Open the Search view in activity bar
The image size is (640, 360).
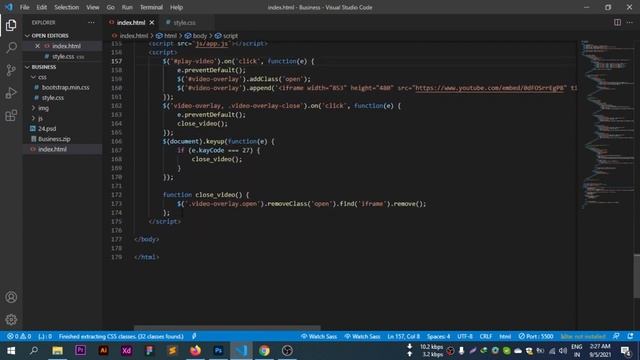[11, 48]
